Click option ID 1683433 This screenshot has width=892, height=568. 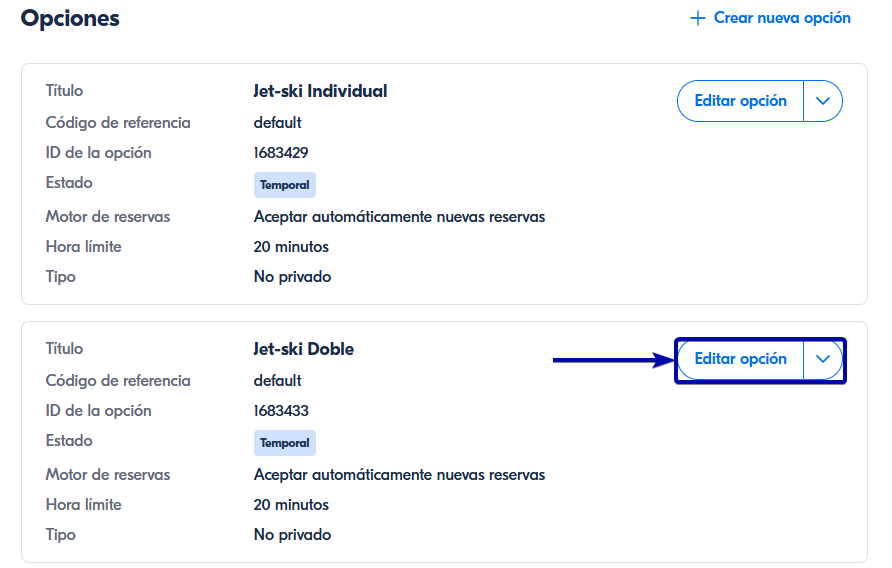pyautogui.click(x=281, y=411)
